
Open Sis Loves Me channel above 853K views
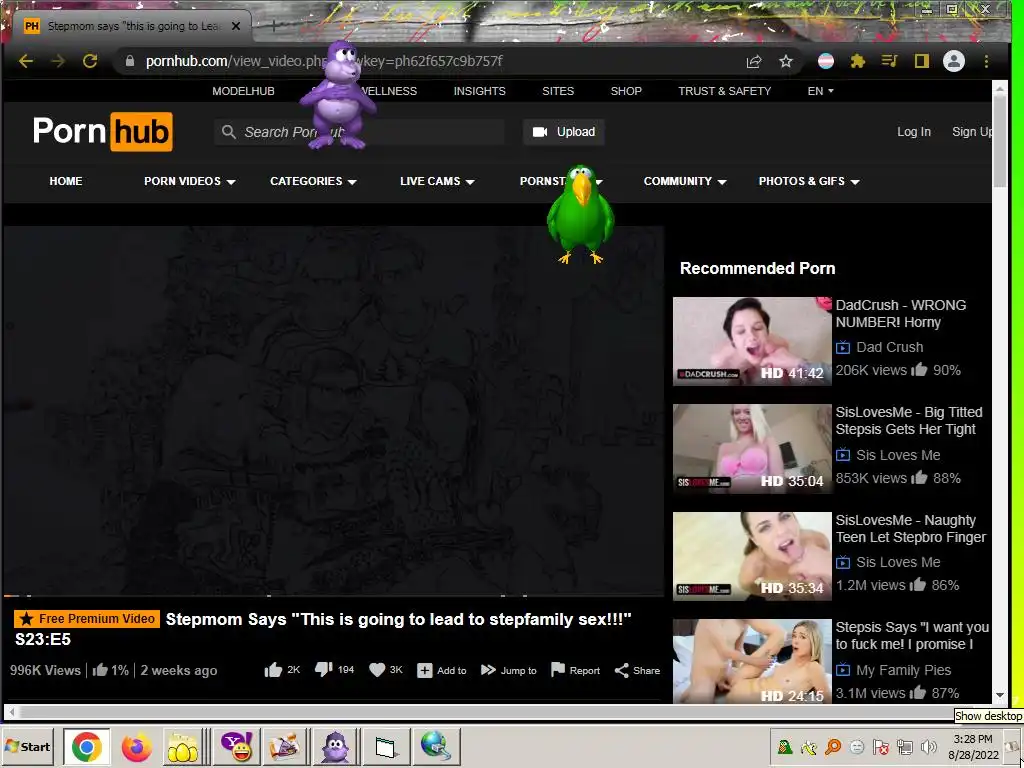[x=898, y=455]
